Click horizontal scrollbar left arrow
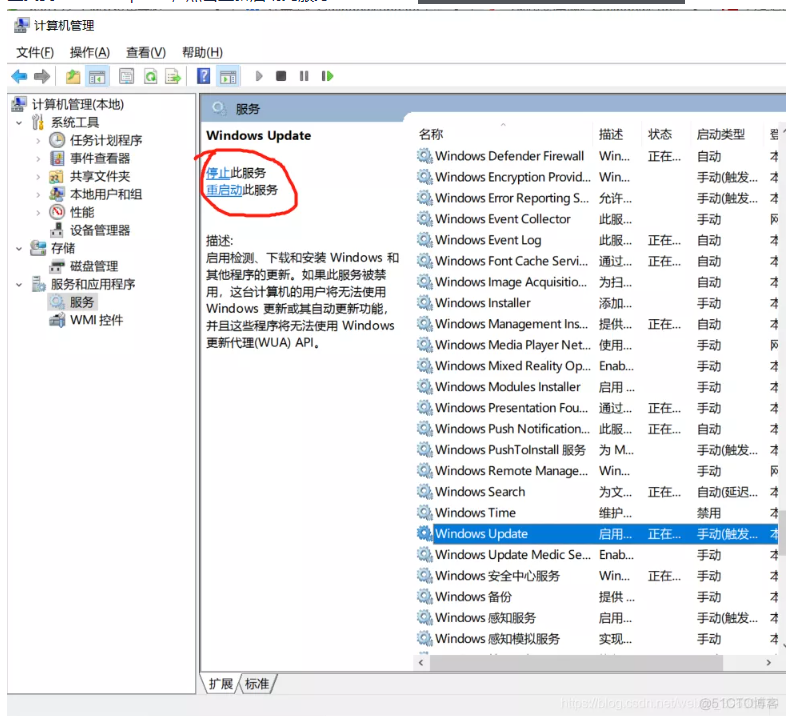Screen dimensions: 795x716 pyautogui.click(x=421, y=663)
